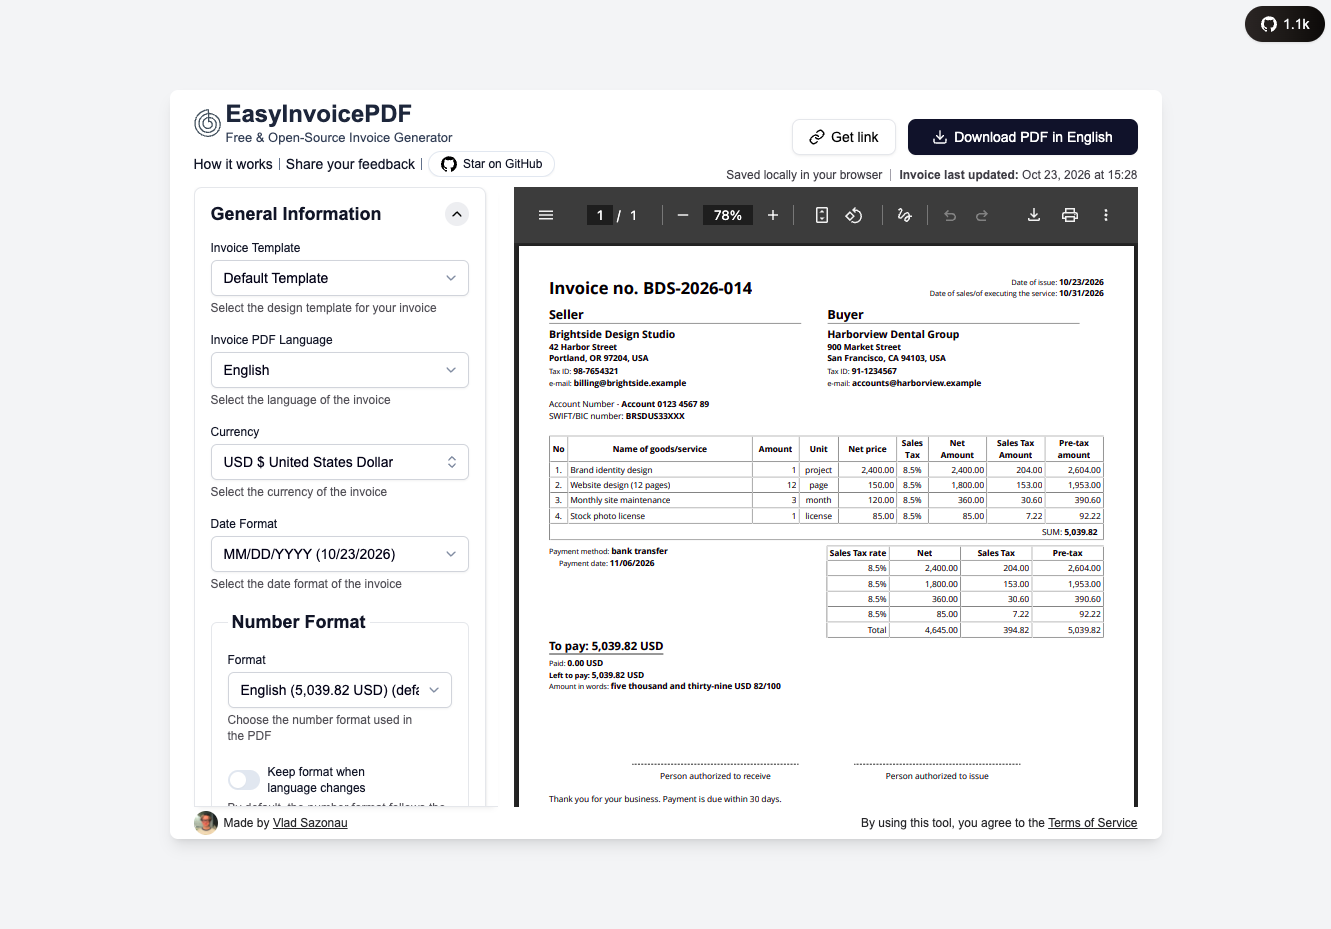The height and width of the screenshot is (929, 1331).
Task: Click Vlad Sazonau's avatar picture
Action: pos(206,823)
